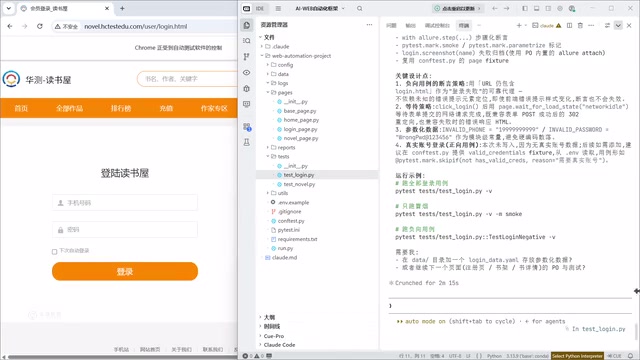
Task: Open the Explorer icon in activity bar
Action: click(x=247, y=25)
